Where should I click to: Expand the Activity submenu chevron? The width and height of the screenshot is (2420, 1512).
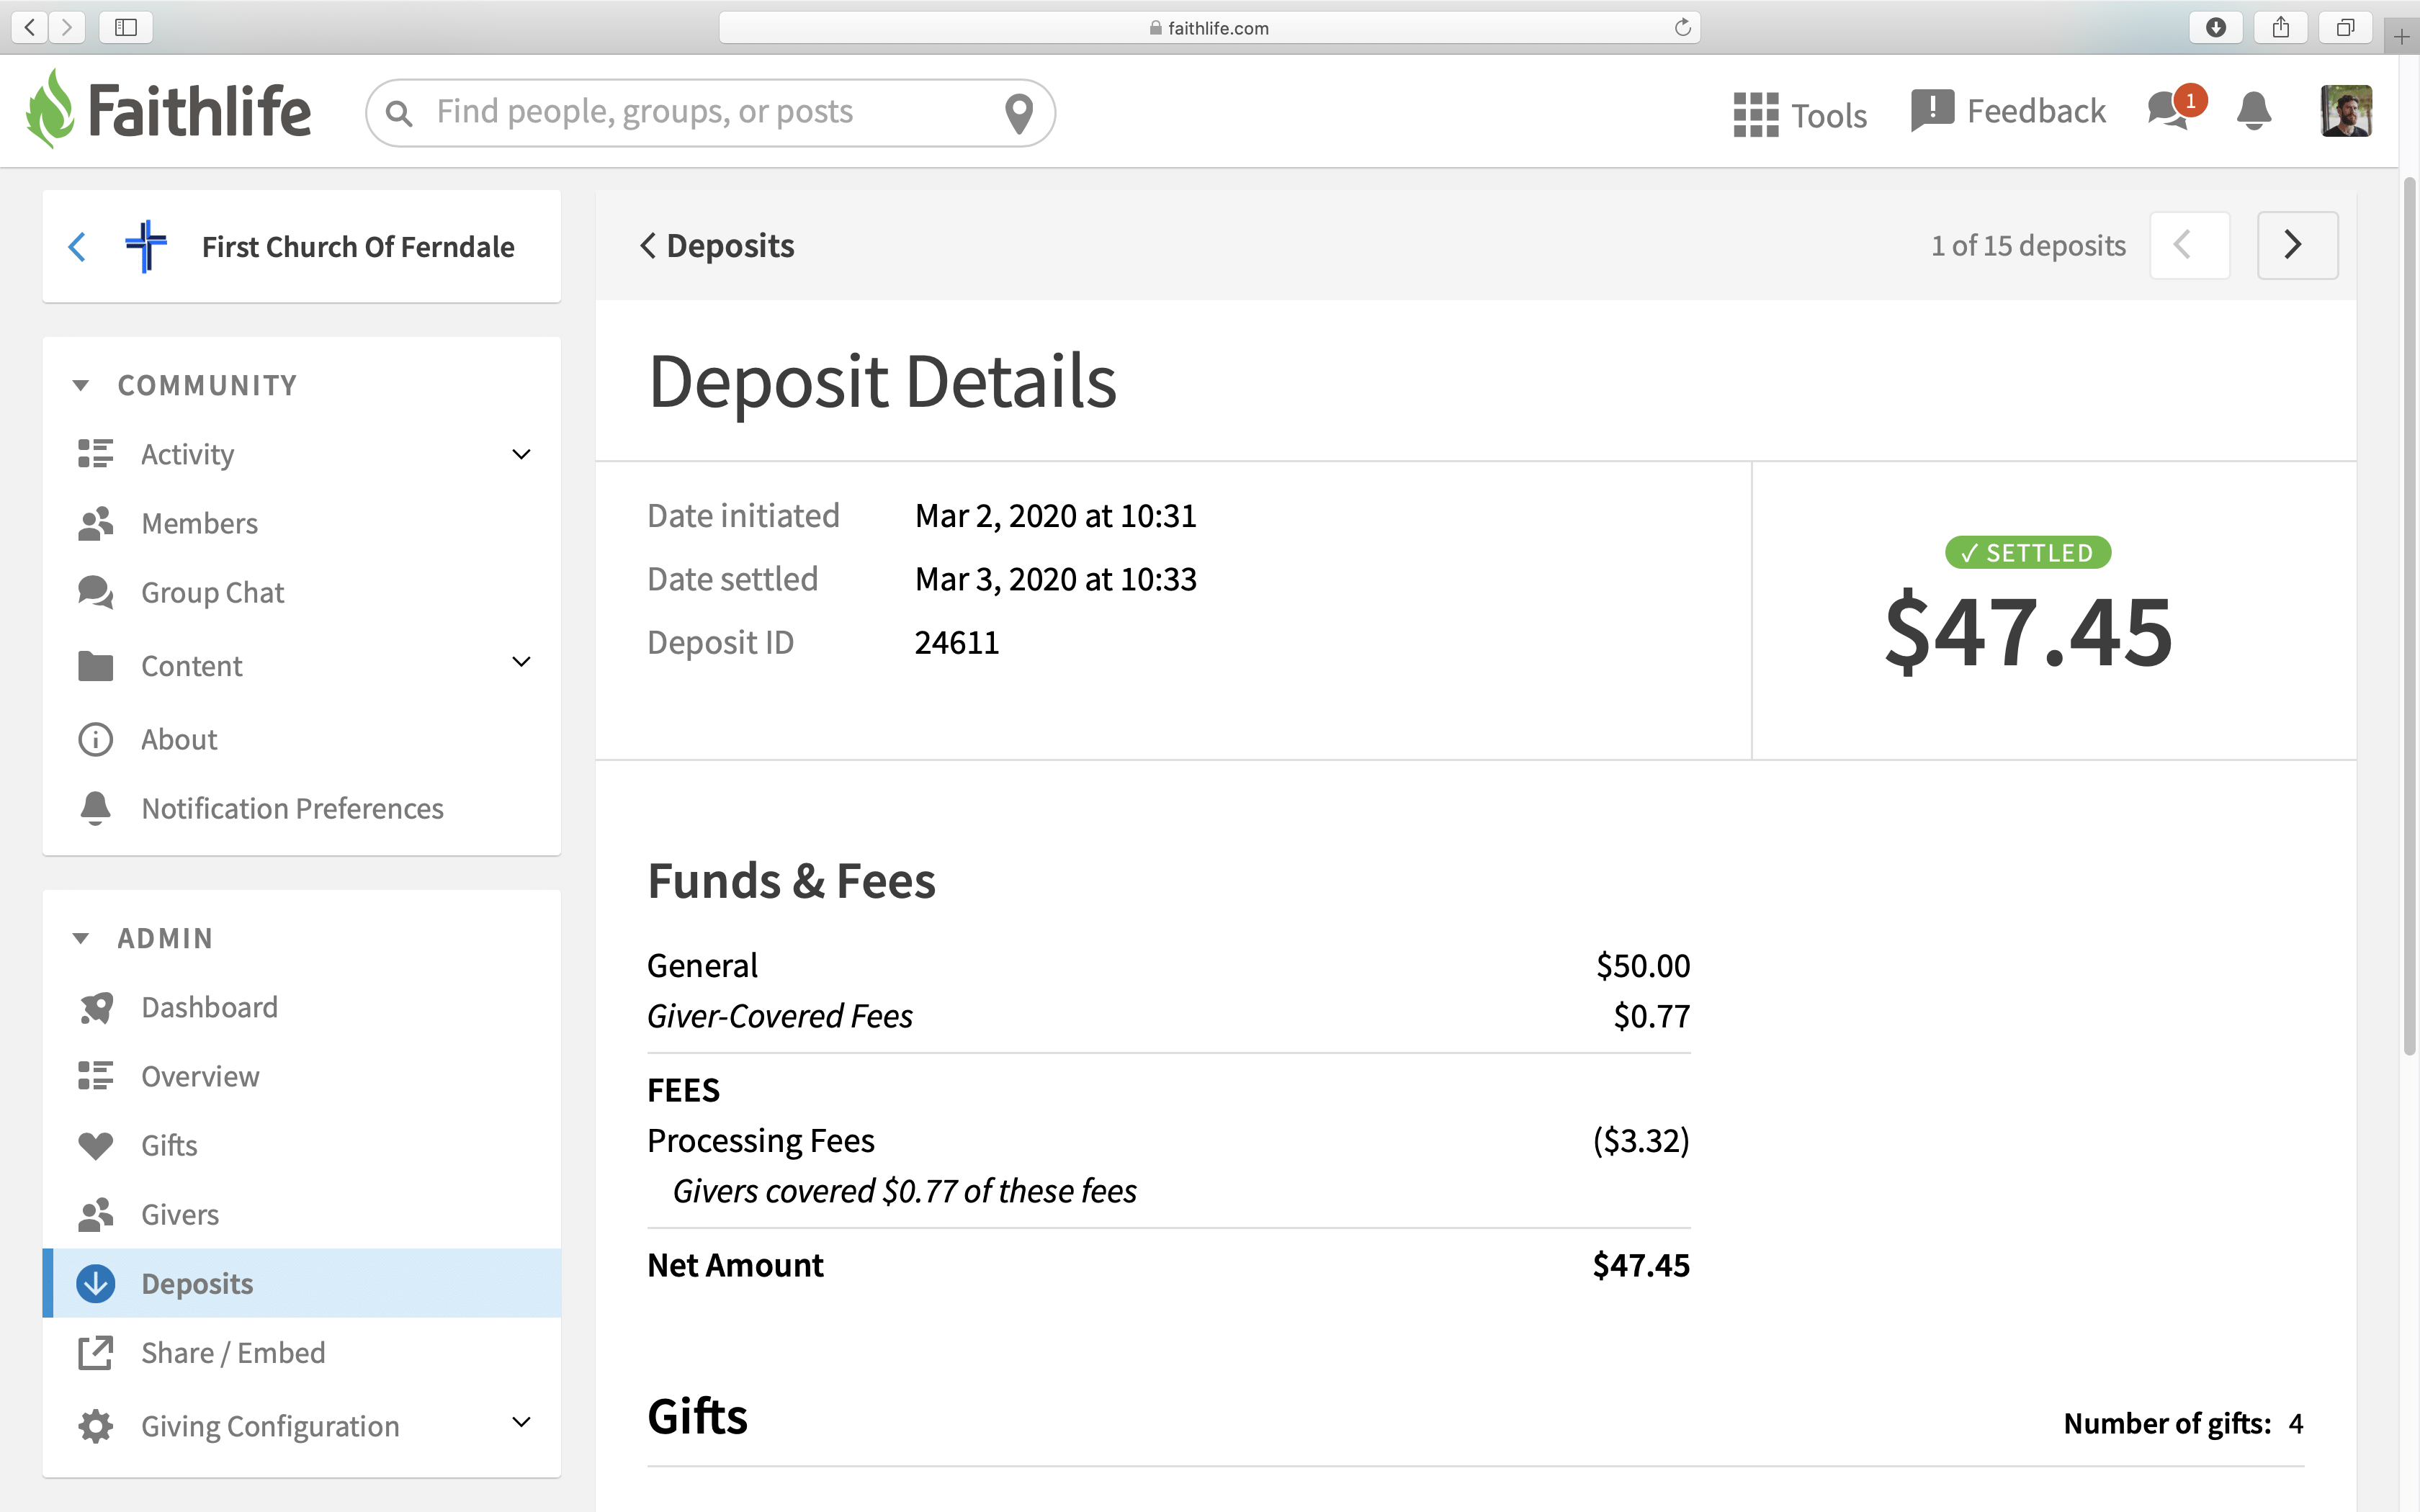point(521,454)
